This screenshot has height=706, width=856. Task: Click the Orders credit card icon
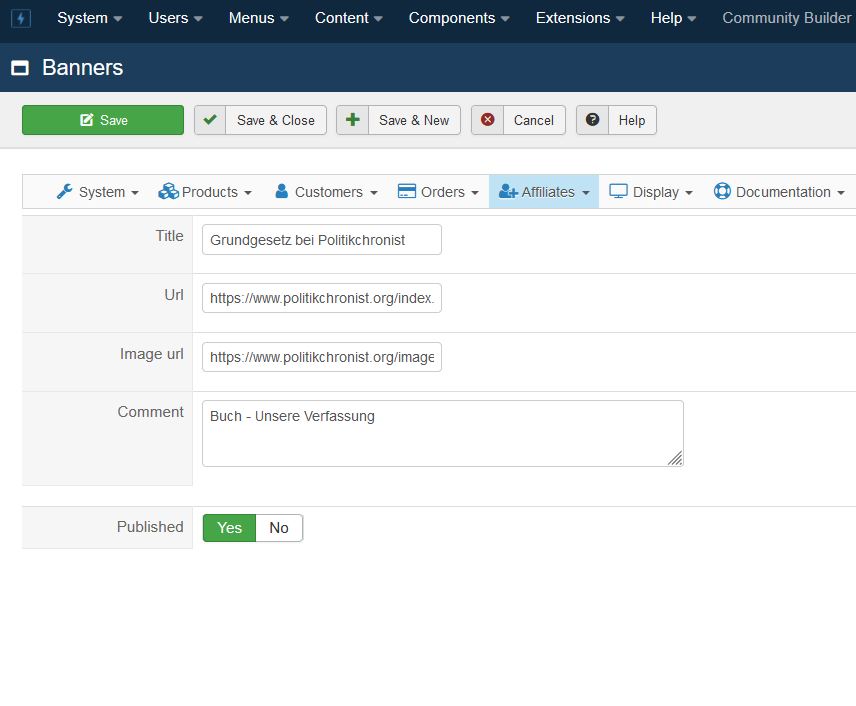coord(407,192)
